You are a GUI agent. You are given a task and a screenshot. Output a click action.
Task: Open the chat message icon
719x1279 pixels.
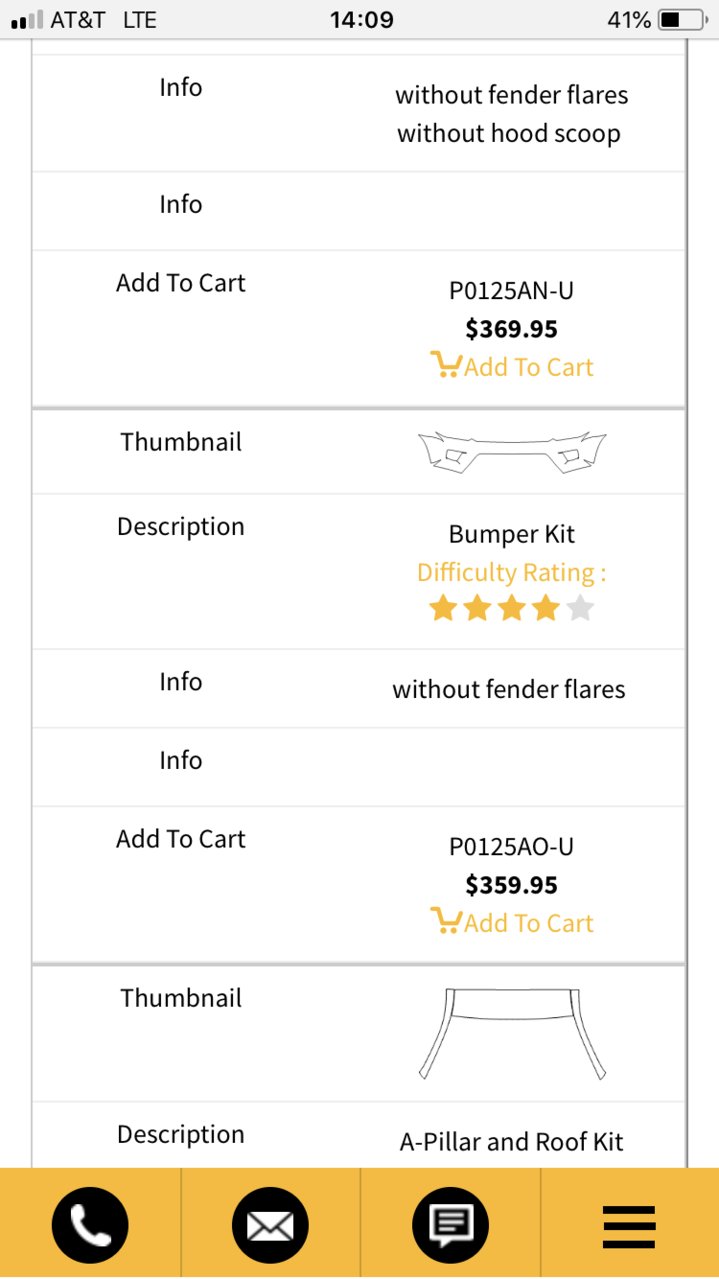[x=450, y=1225]
